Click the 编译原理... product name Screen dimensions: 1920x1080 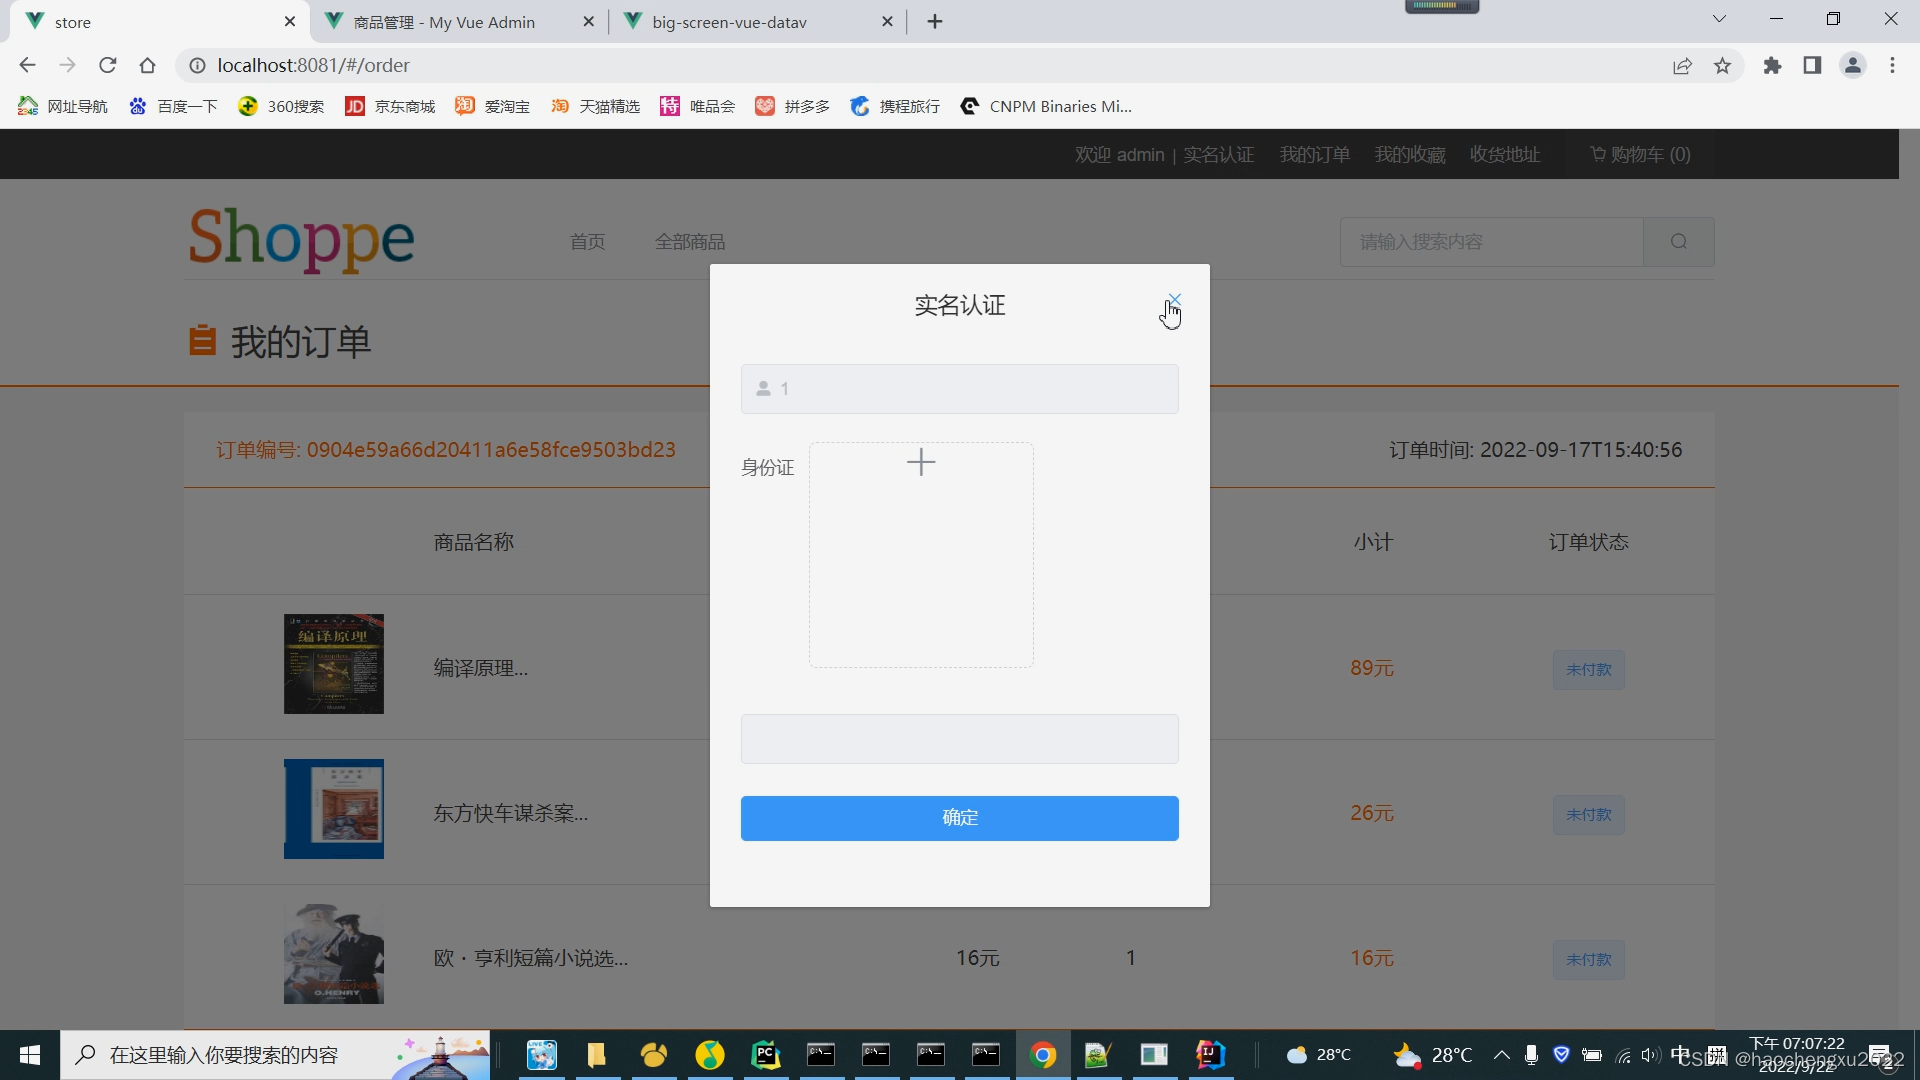point(481,668)
